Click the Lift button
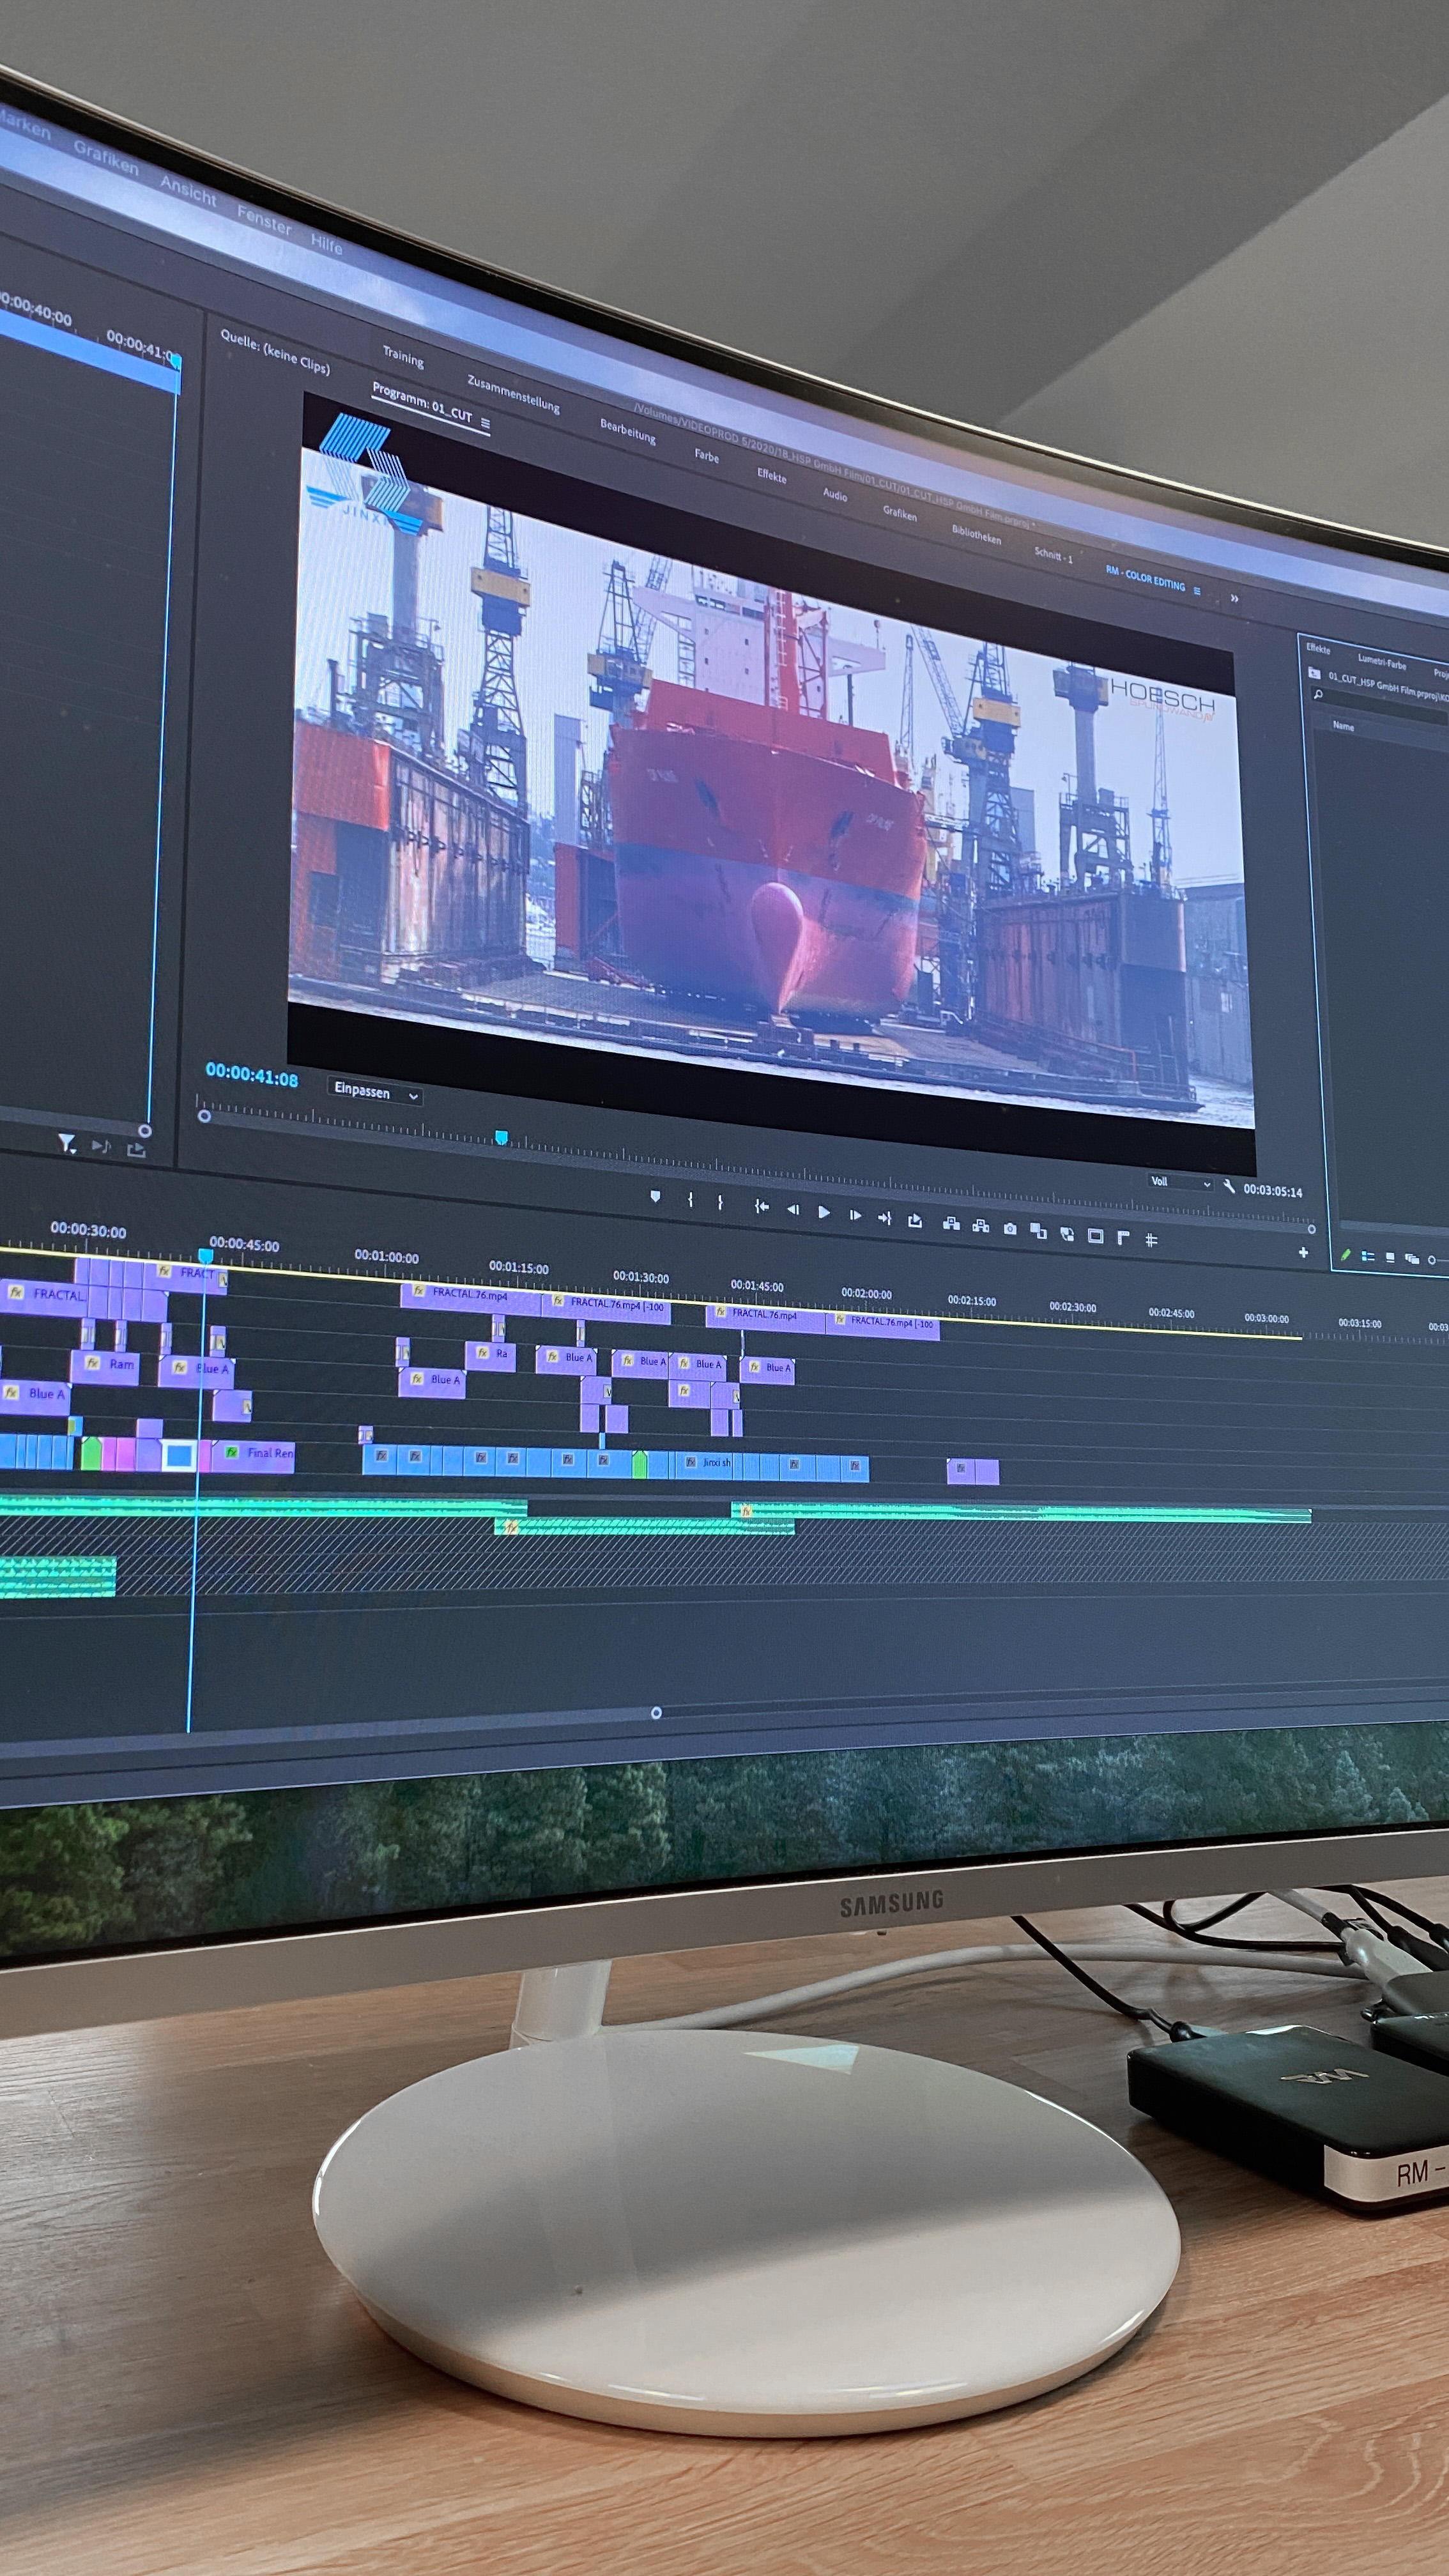This screenshot has height=2576, width=1449. pyautogui.click(x=951, y=1224)
